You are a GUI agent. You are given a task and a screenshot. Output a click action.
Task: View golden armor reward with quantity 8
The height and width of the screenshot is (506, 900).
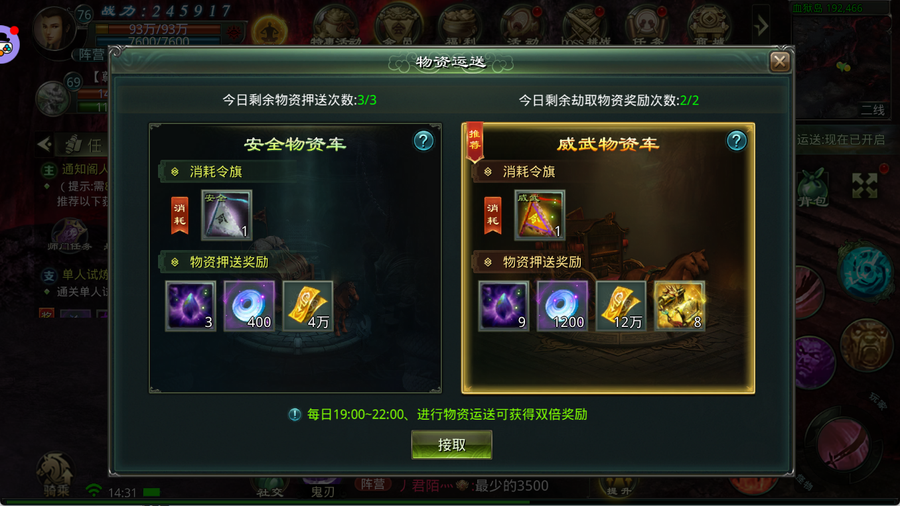tap(680, 306)
